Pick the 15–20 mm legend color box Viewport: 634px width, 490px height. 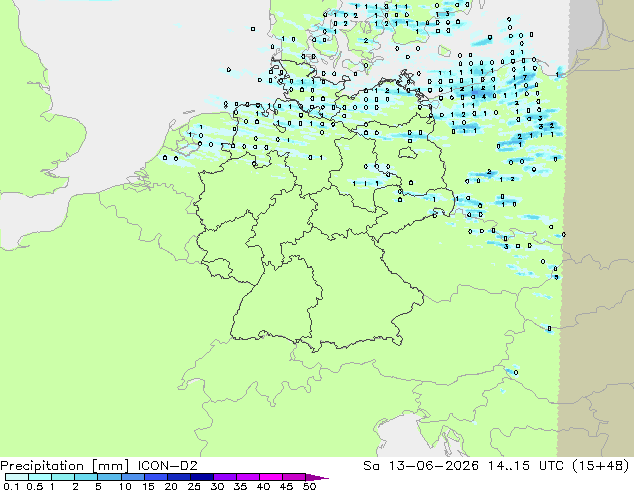coord(156,477)
